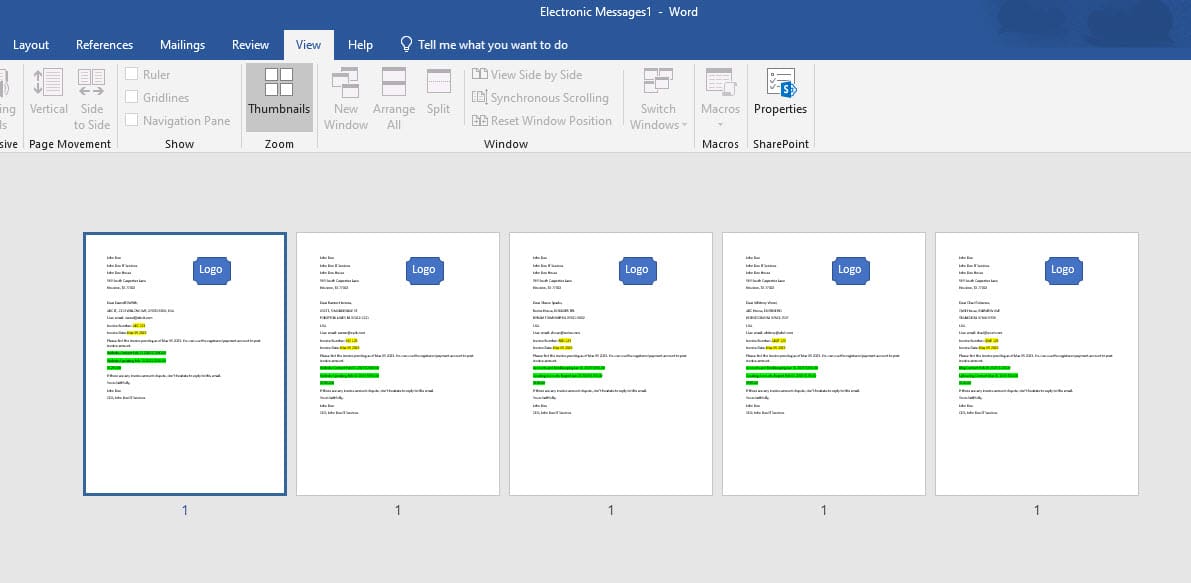The image size is (1191, 583).
Task: Select the second page thumbnail
Action: 398,364
